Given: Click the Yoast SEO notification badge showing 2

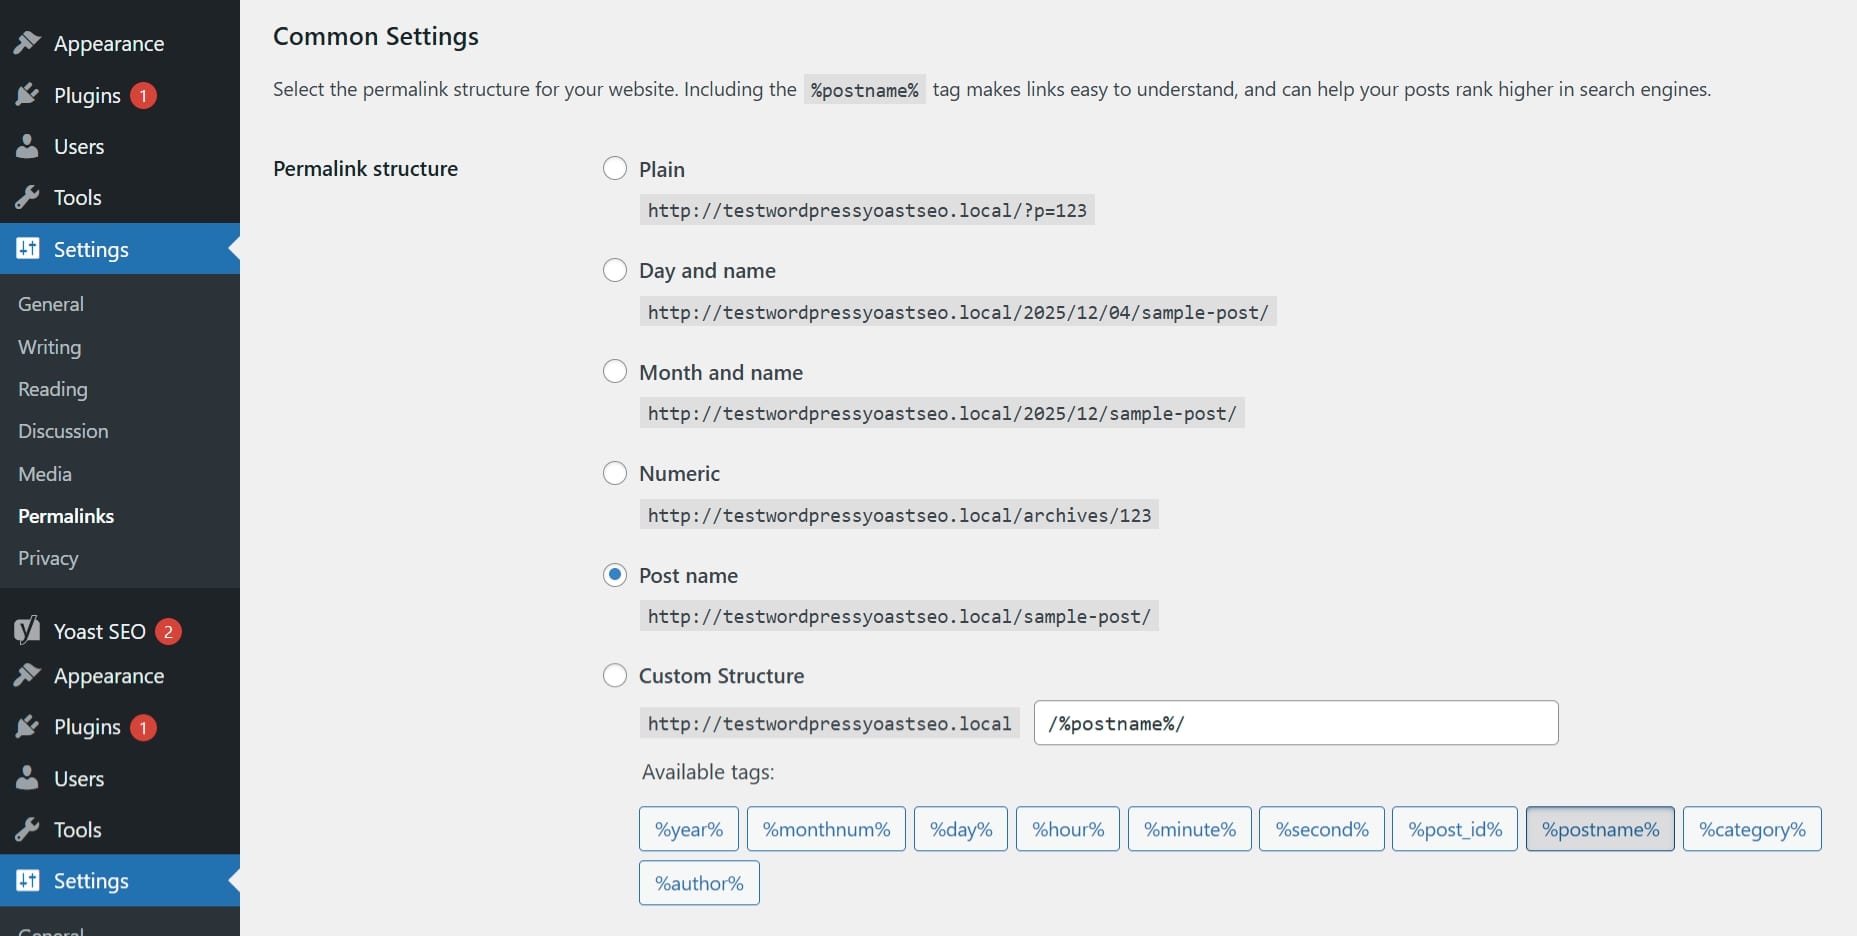Looking at the screenshot, I should click(168, 631).
